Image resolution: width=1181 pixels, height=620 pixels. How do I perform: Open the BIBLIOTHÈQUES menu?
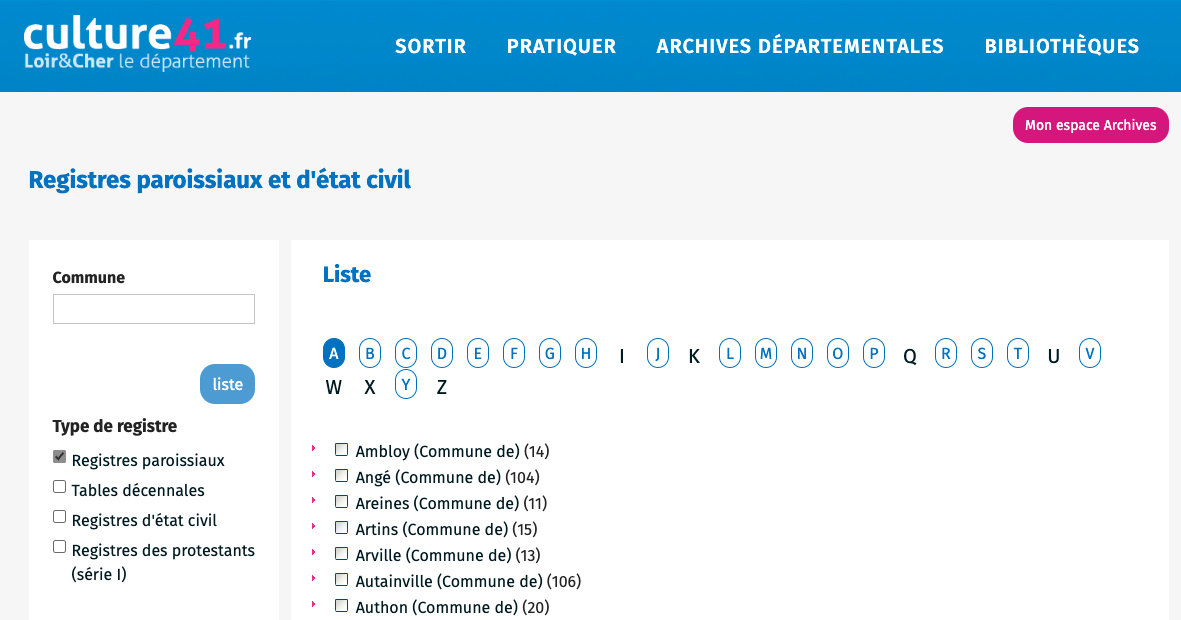(1062, 46)
